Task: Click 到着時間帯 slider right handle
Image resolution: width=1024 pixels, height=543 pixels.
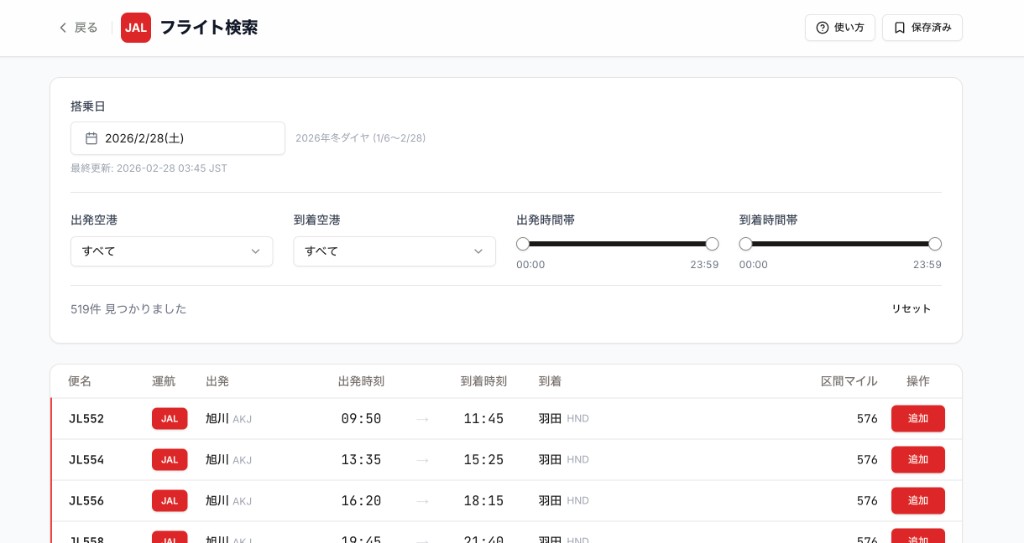Action: (x=935, y=244)
